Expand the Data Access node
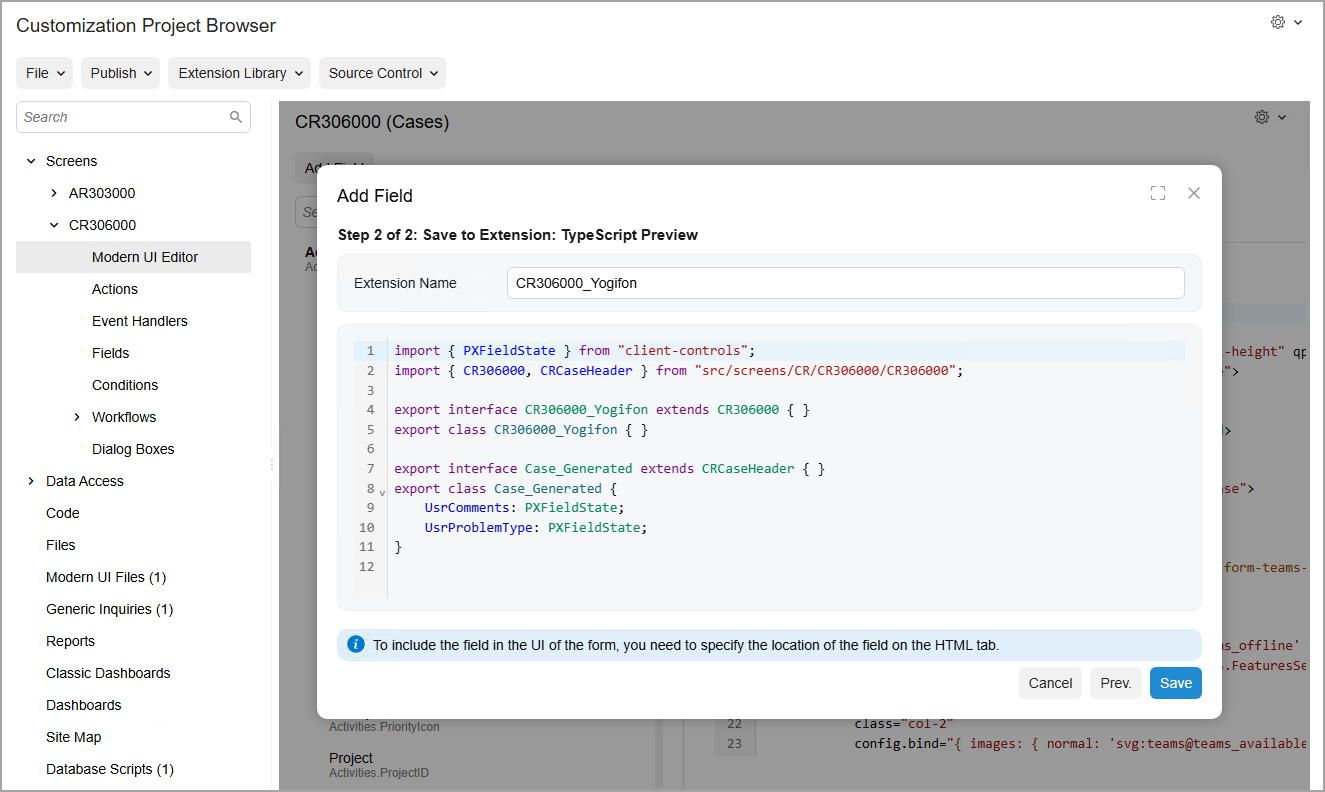This screenshot has height=792, width=1325. tap(31, 481)
